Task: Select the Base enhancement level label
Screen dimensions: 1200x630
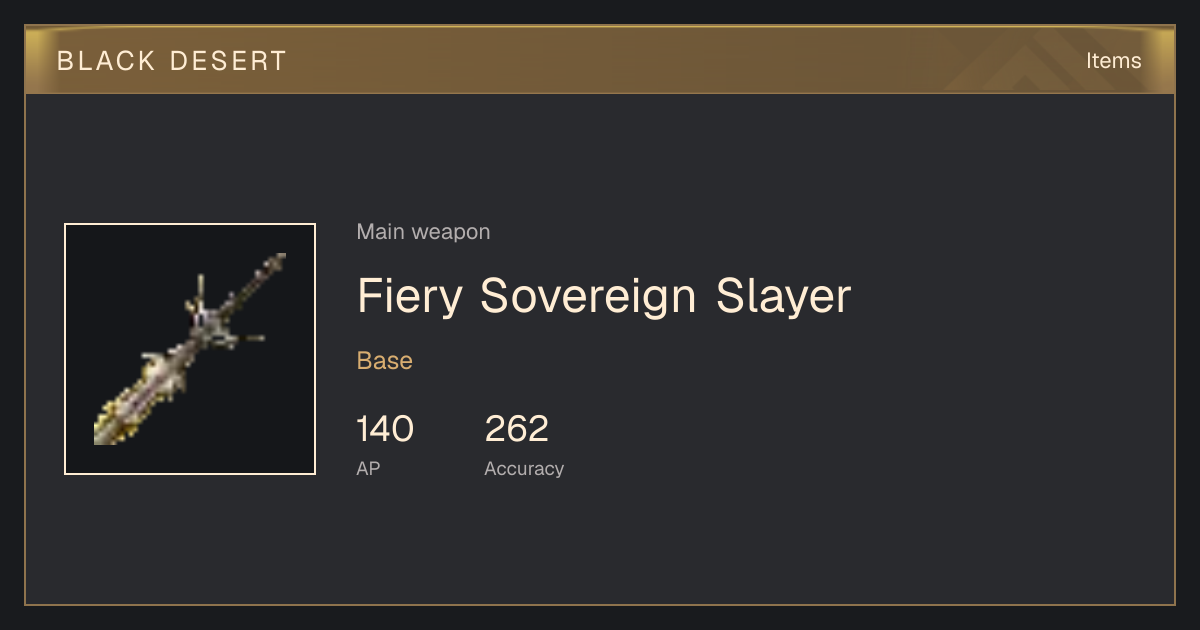Action: tap(385, 361)
